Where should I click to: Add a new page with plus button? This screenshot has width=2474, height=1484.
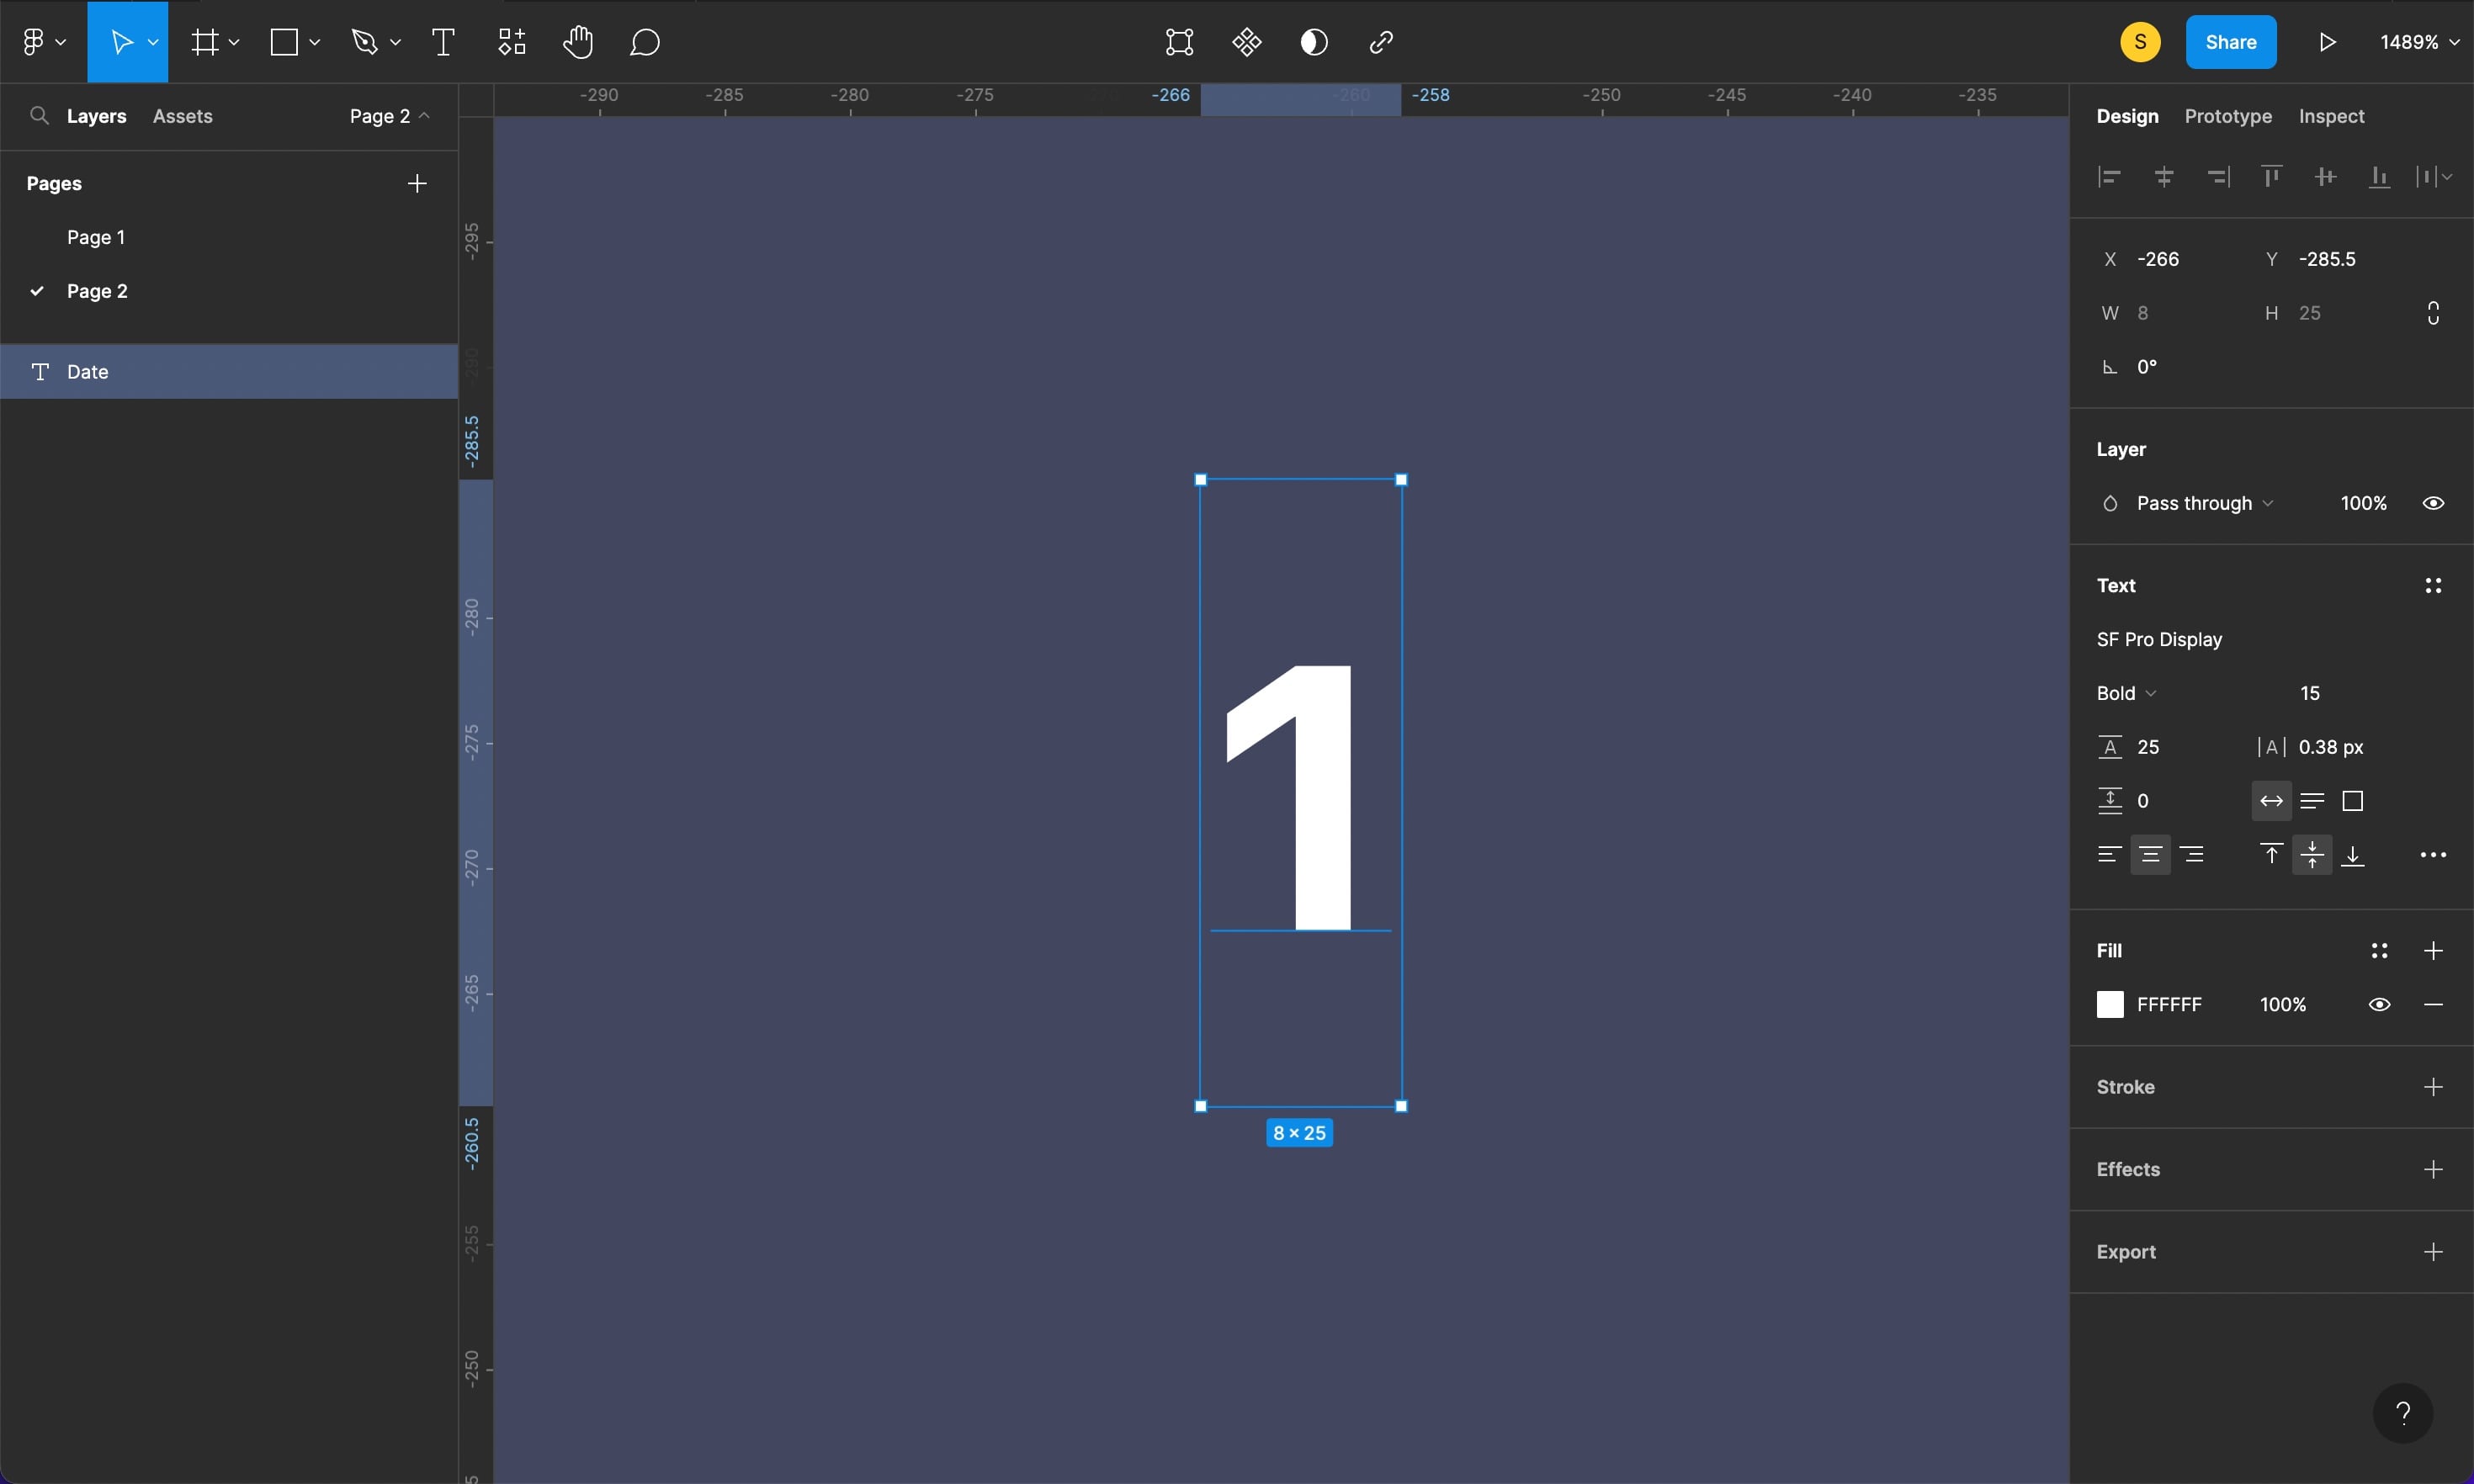pyautogui.click(x=417, y=183)
